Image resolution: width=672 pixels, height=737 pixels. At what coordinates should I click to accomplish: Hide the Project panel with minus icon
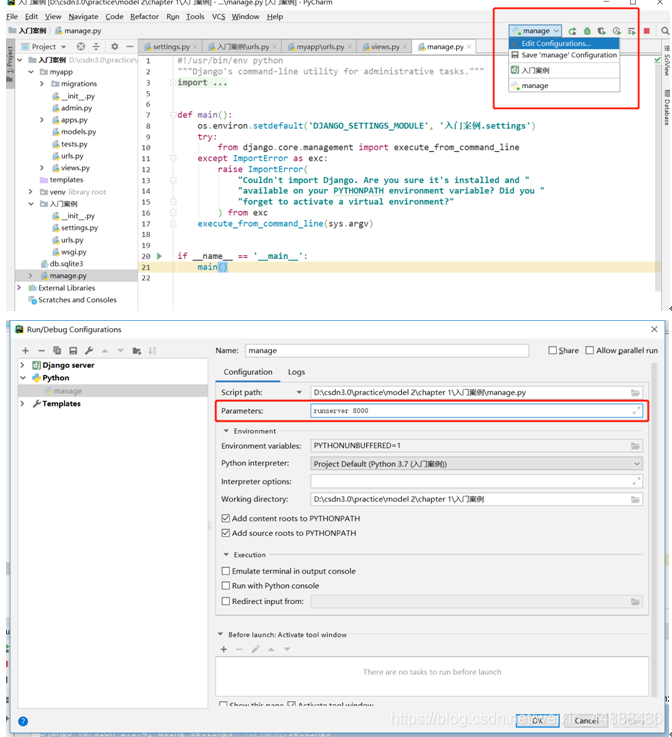point(130,47)
